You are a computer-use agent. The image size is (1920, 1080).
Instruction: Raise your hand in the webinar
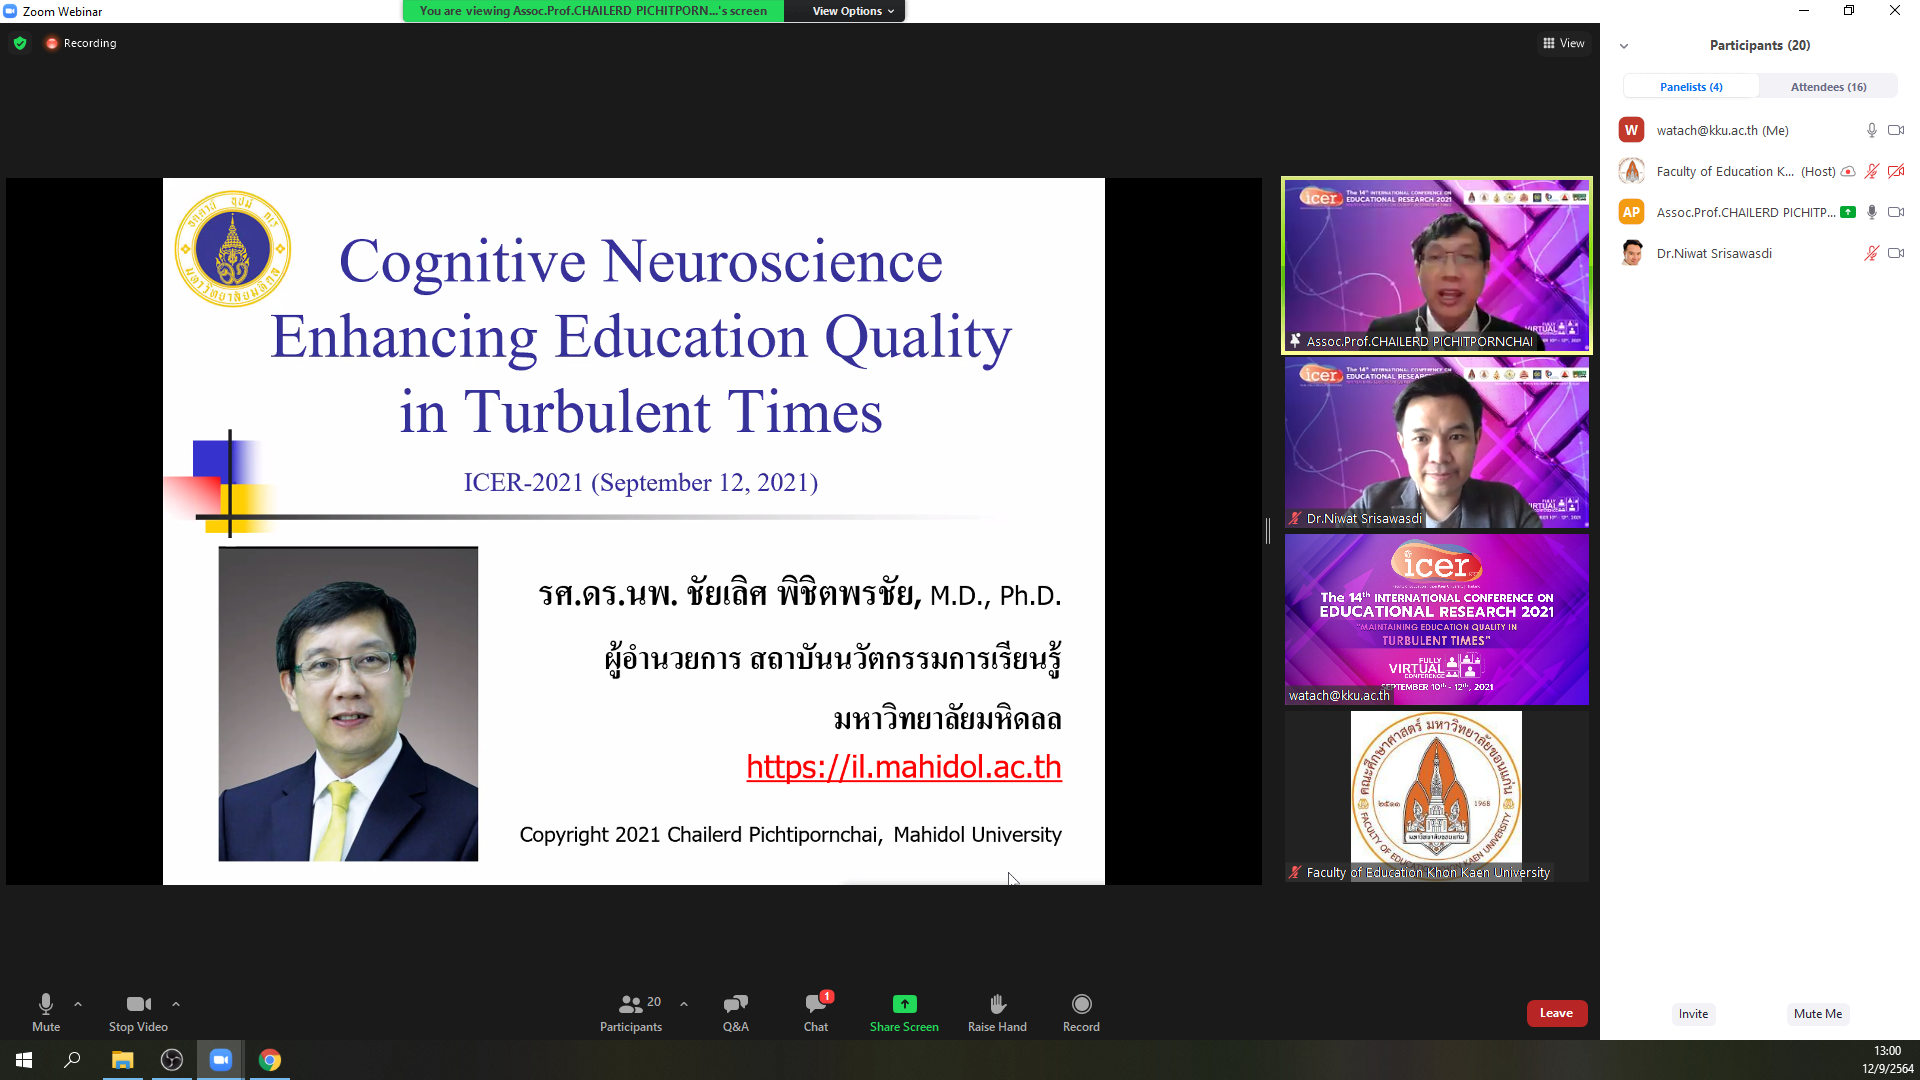[997, 1004]
